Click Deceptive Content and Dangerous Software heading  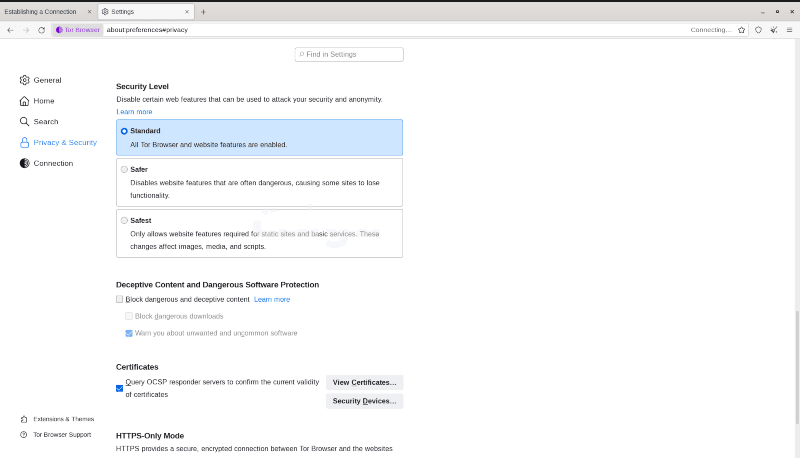click(217, 285)
